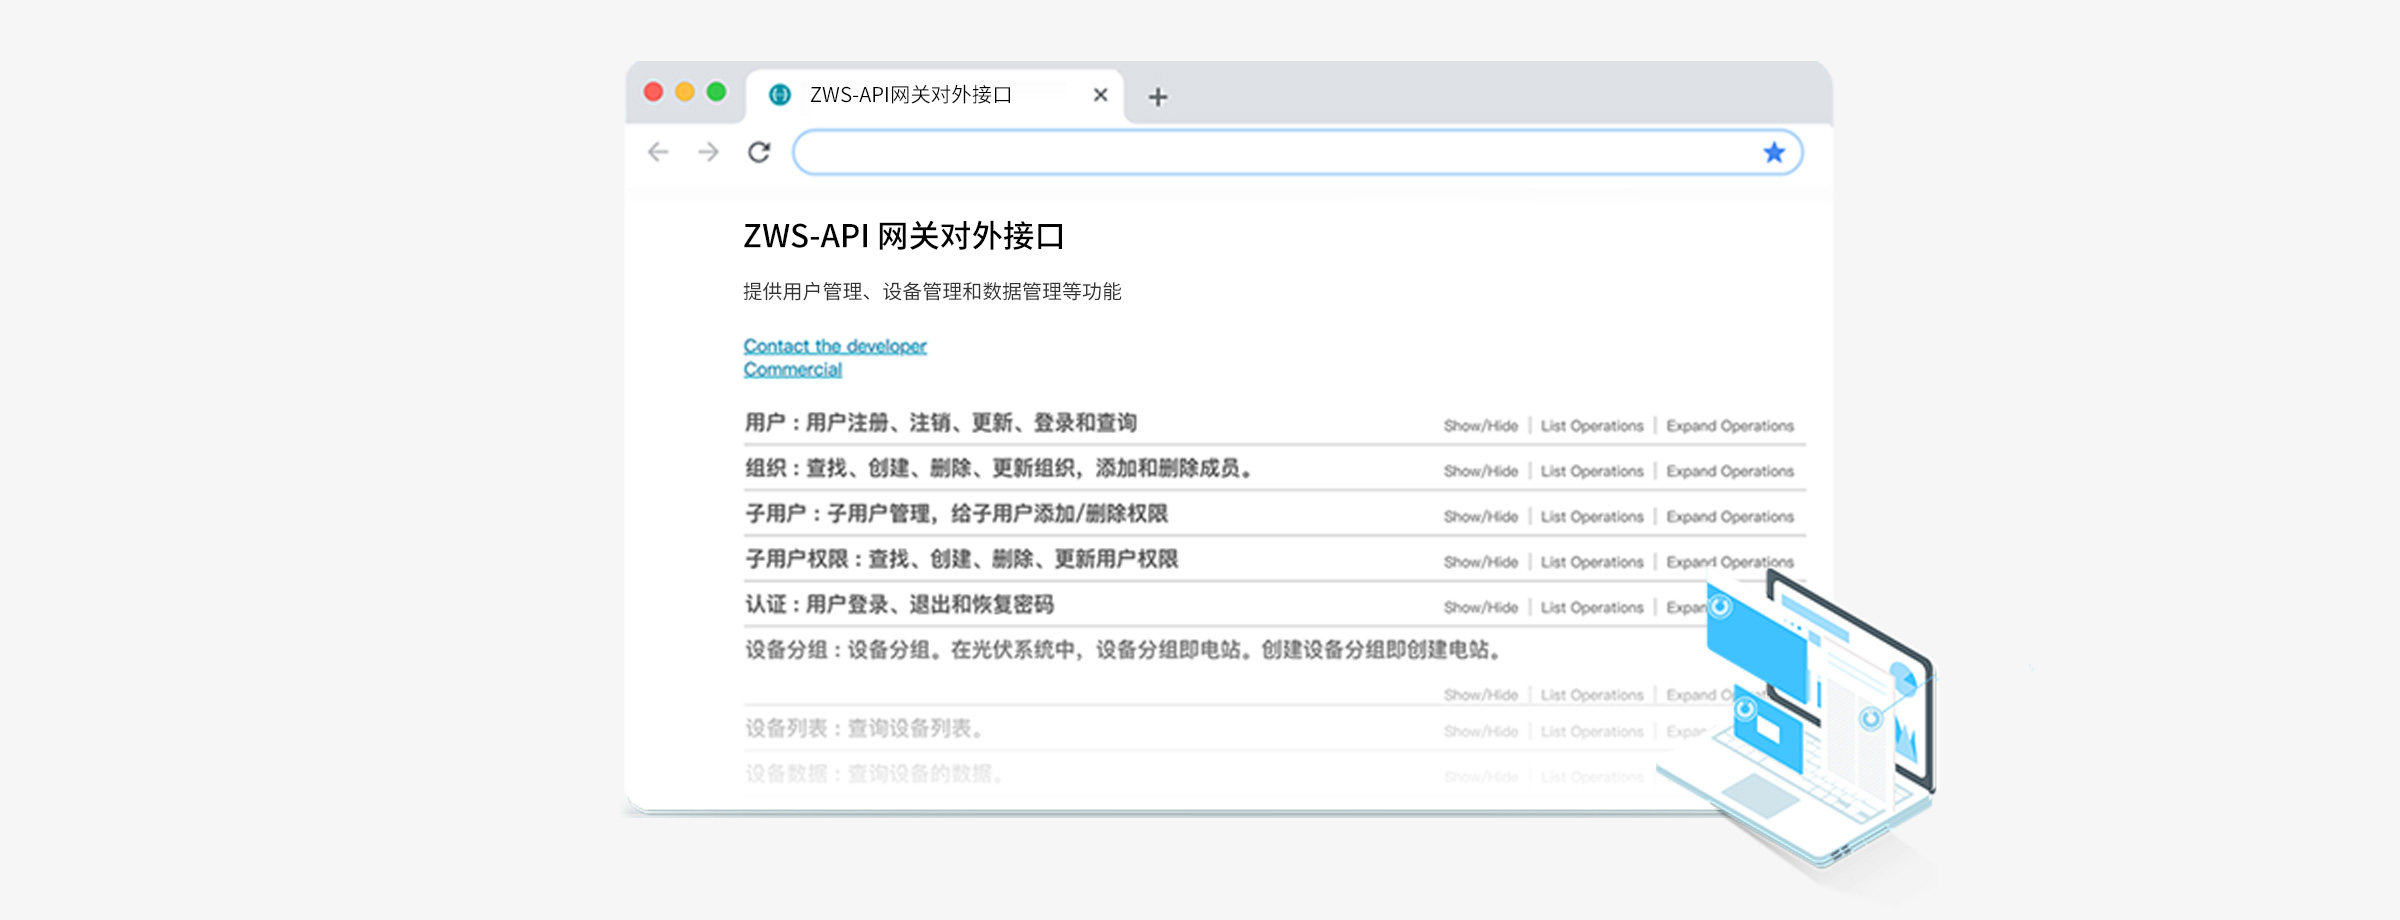The image size is (2400, 920).
Task: Click the browser forward arrow
Action: point(708,152)
